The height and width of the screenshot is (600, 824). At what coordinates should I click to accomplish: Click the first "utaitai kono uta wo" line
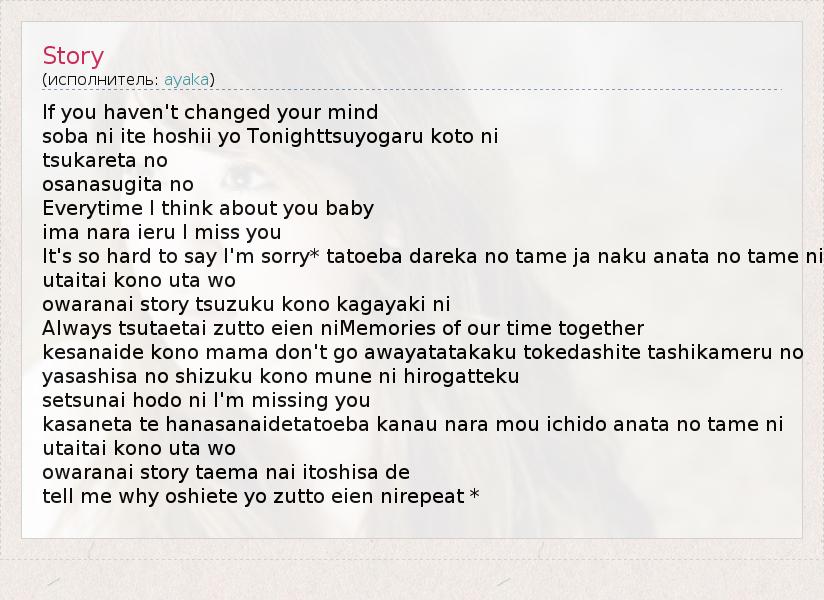(139, 280)
